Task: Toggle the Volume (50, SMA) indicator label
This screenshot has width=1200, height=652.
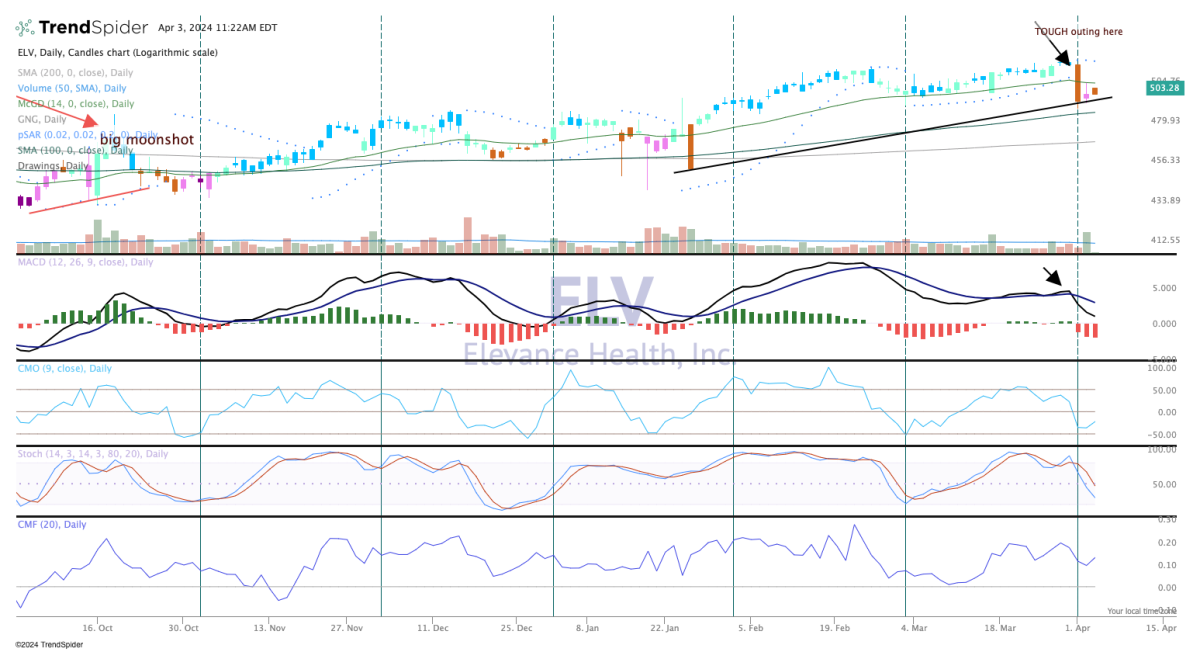Action: point(72,88)
